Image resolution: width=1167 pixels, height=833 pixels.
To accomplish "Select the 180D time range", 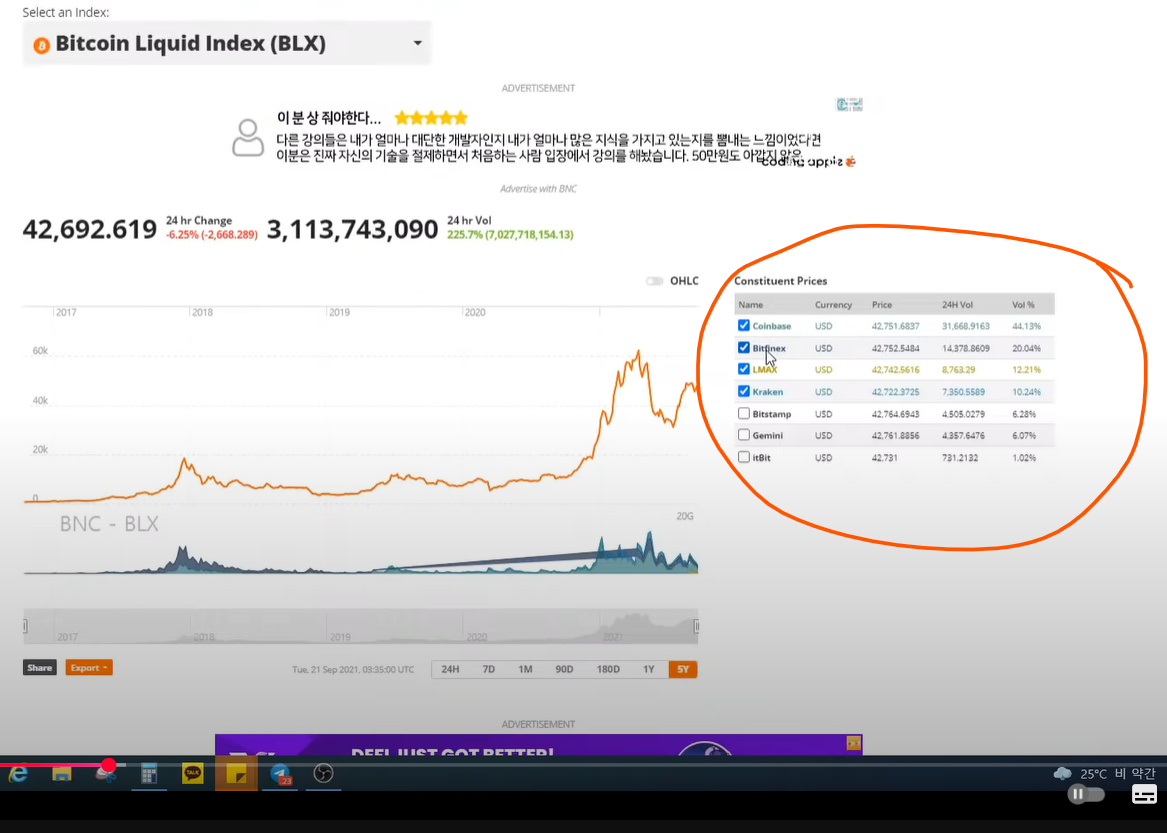I will click(x=608, y=669).
